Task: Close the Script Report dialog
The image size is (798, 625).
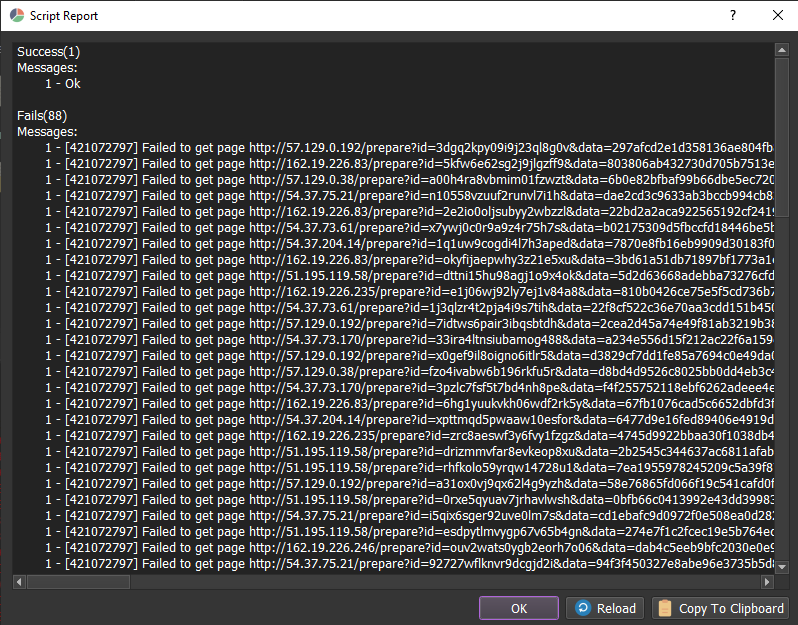Action: (777, 16)
